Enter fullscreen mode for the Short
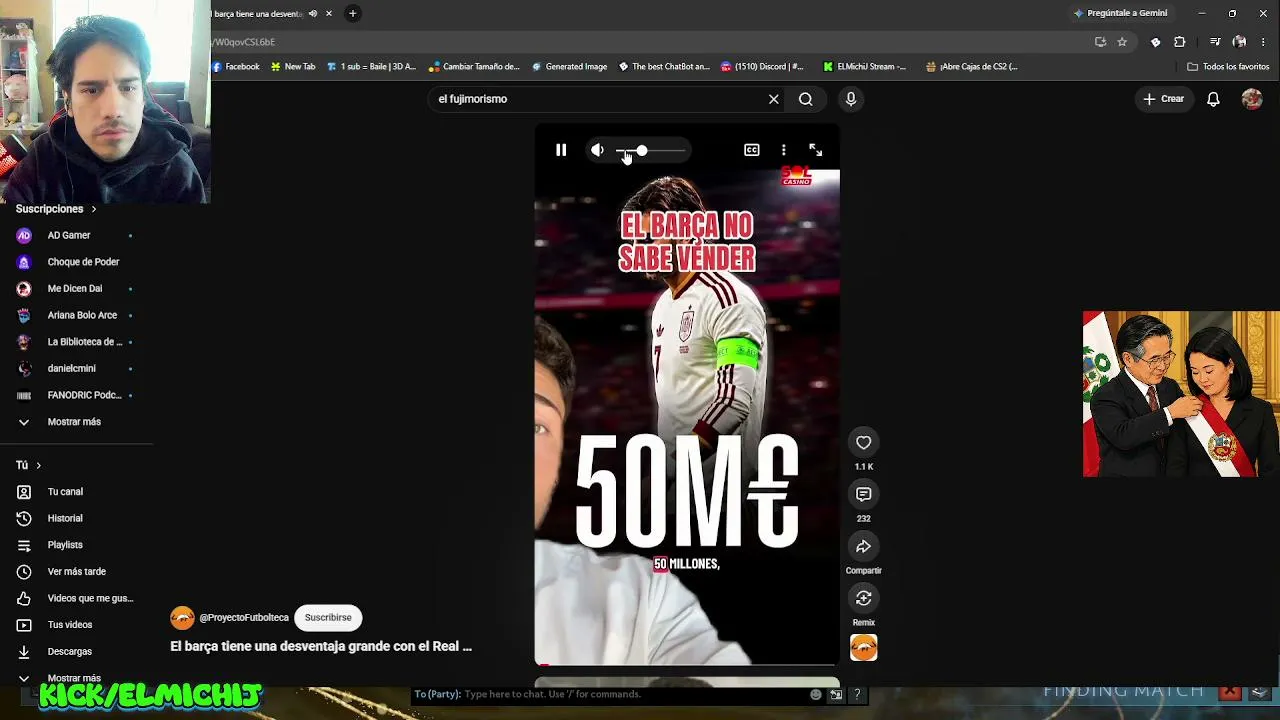 click(x=816, y=150)
